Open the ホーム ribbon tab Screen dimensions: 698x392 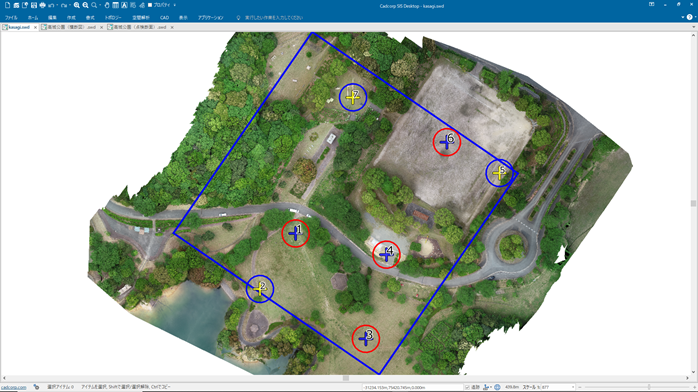[x=33, y=18]
